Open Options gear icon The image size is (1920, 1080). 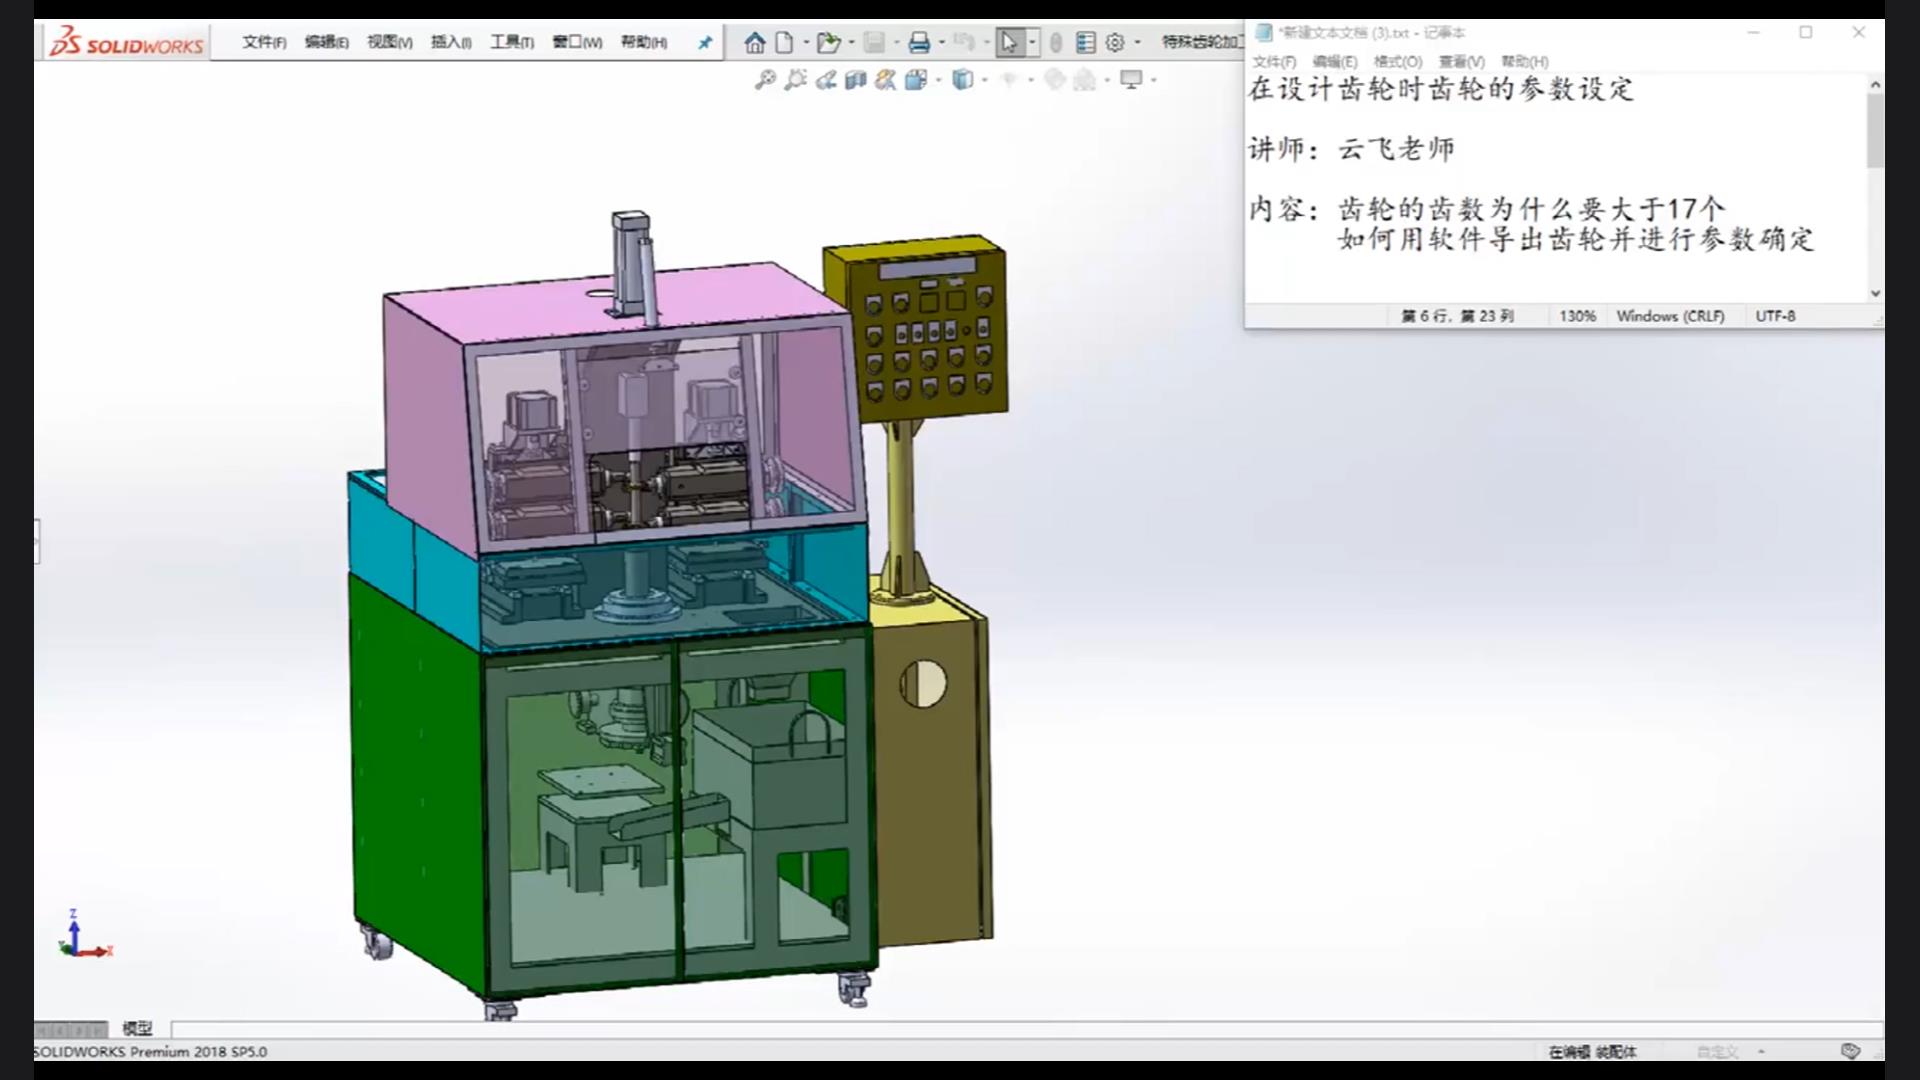coord(1115,42)
